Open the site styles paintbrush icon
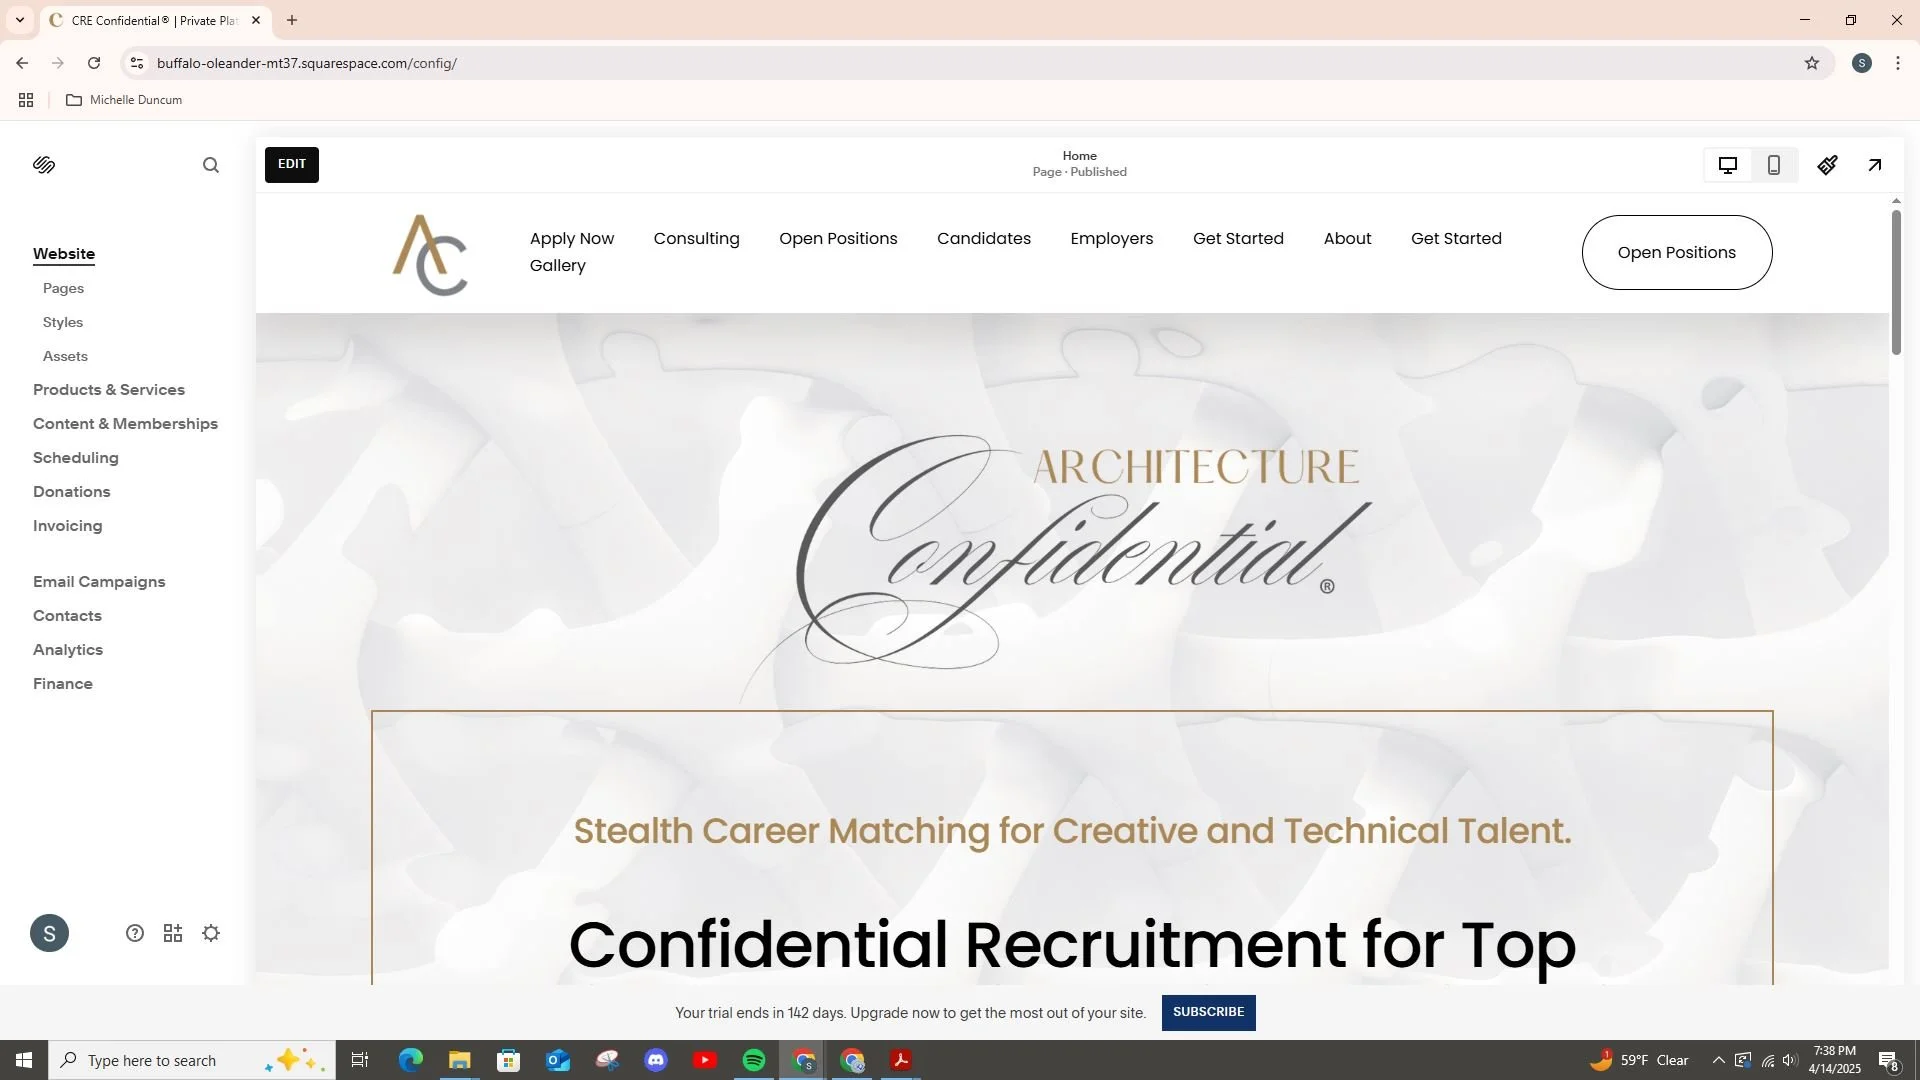Image resolution: width=1920 pixels, height=1080 pixels. tap(1827, 165)
